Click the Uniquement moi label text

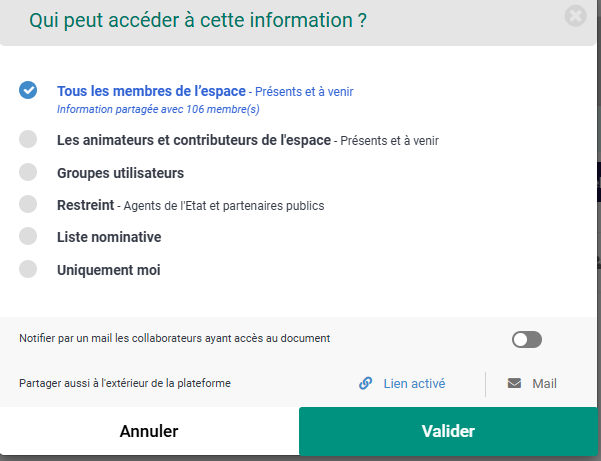[108, 270]
